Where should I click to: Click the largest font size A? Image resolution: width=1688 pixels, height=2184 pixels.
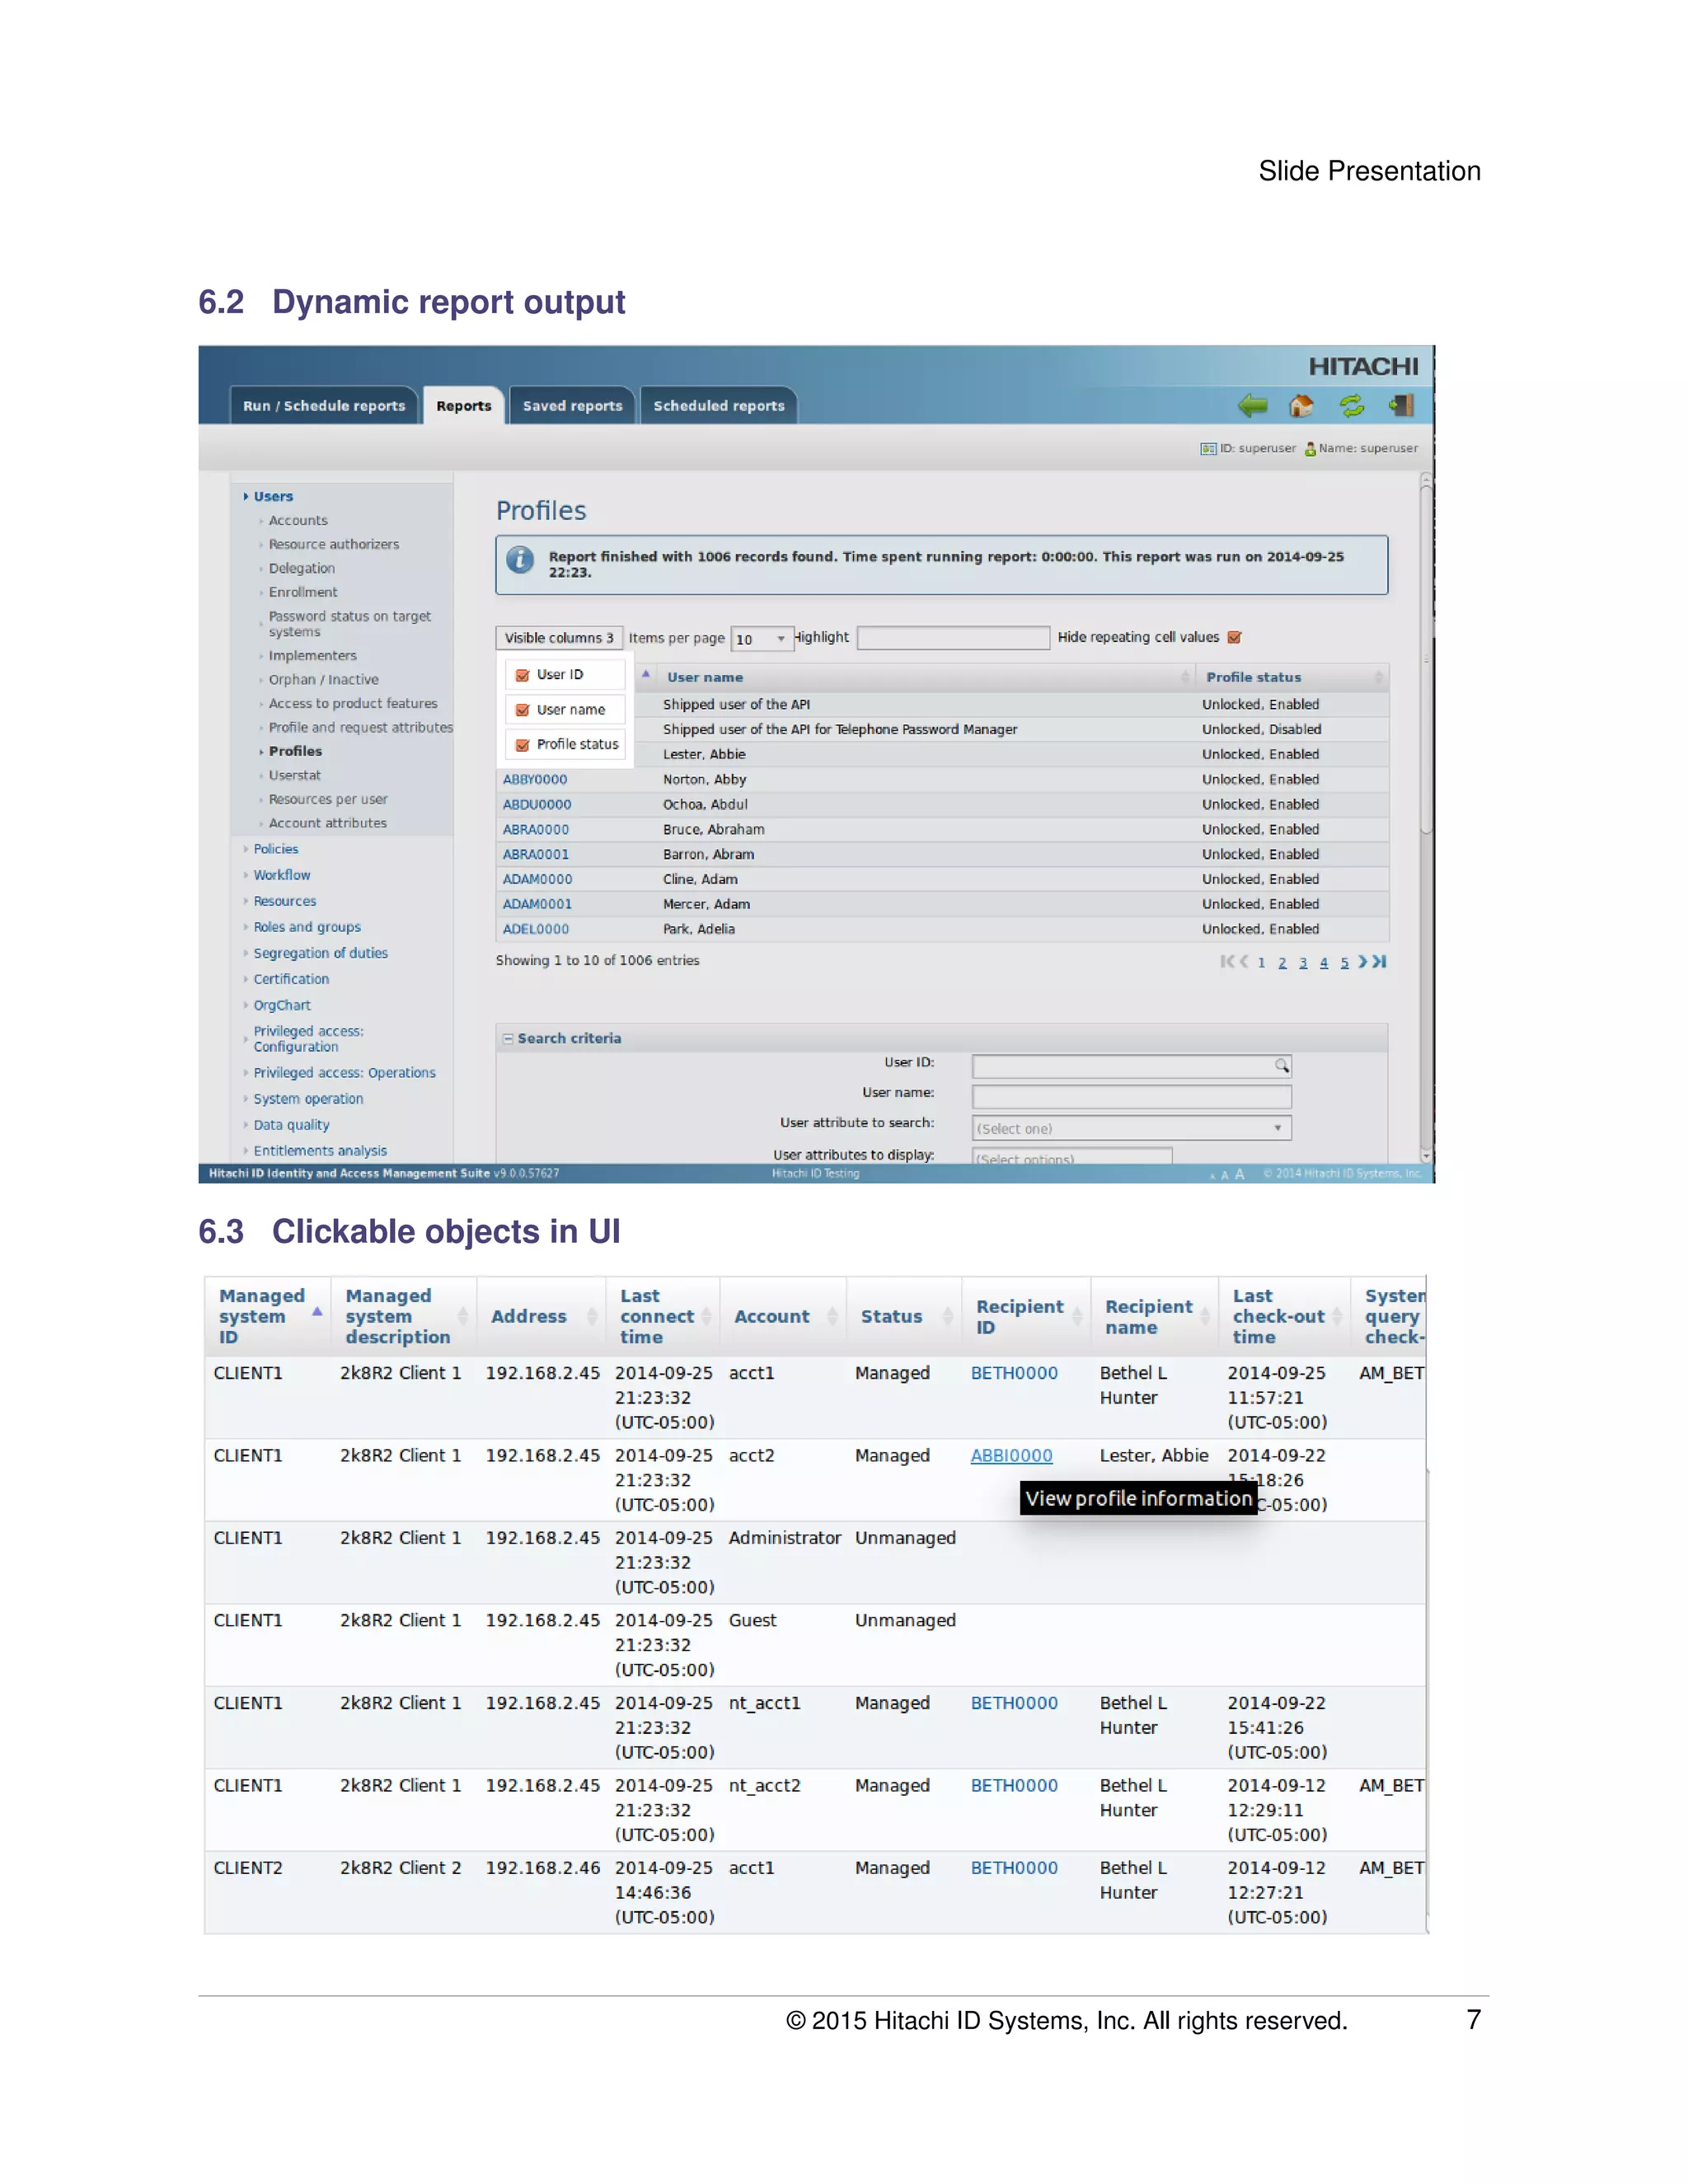pyautogui.click(x=1240, y=1174)
